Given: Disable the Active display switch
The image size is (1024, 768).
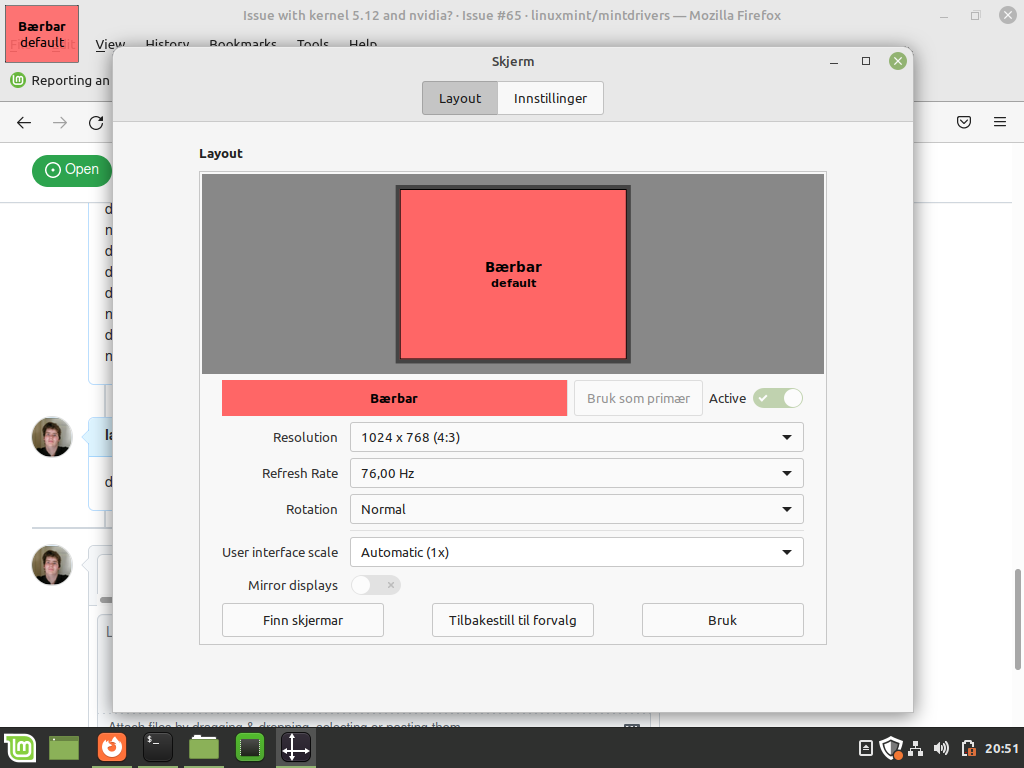Looking at the screenshot, I should (777, 397).
